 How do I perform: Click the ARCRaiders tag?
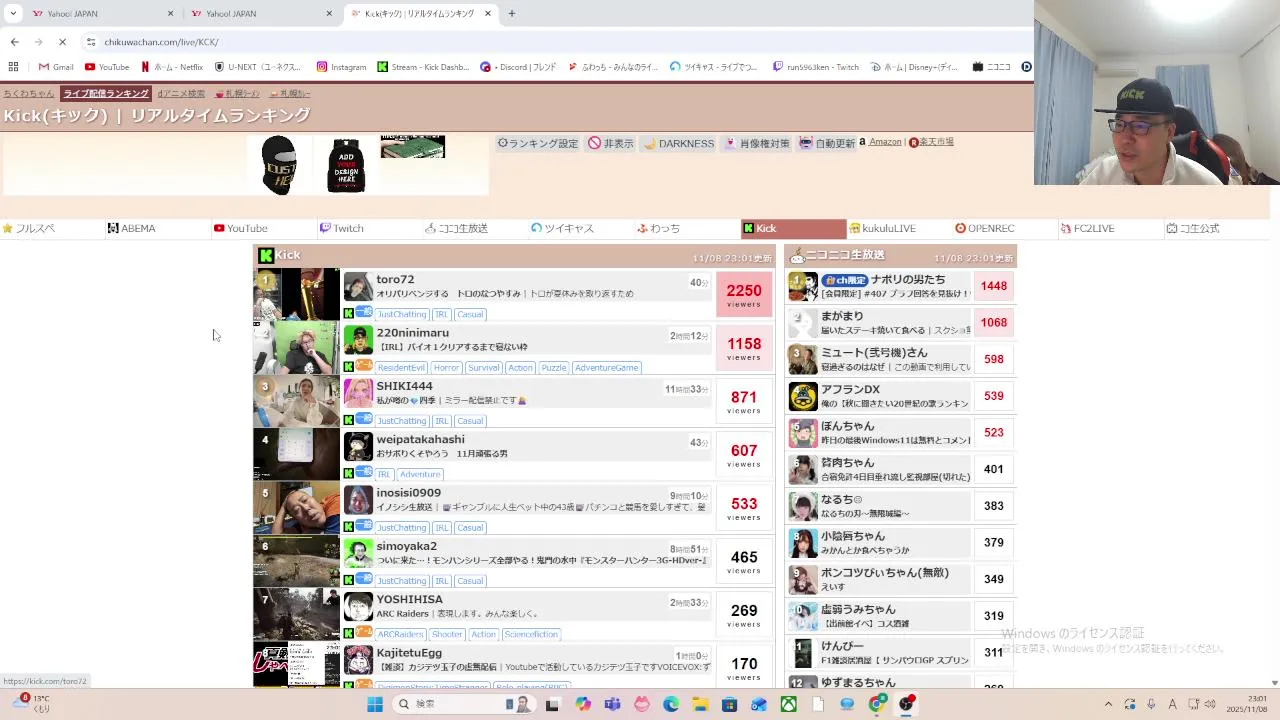[x=400, y=634]
